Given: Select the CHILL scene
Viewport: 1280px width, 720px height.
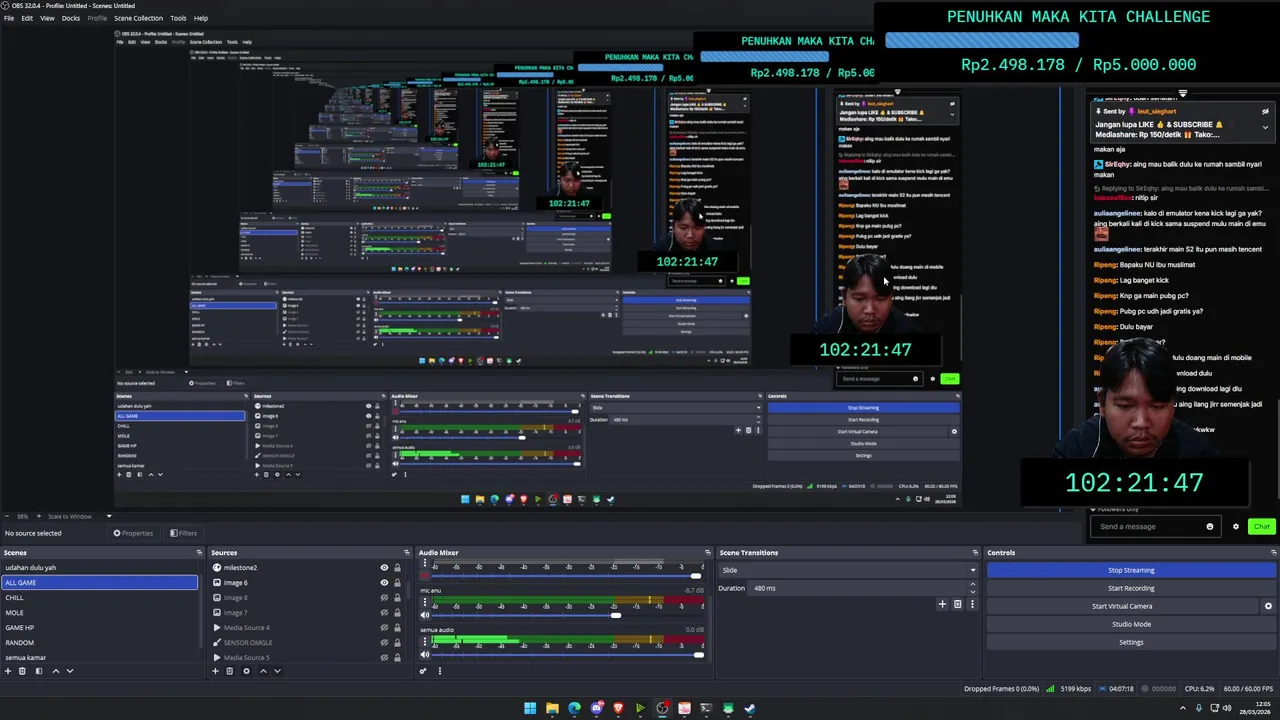Looking at the screenshot, I should [100, 598].
